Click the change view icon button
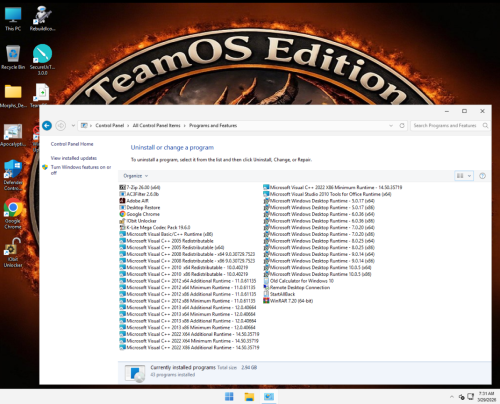The image size is (500, 404). coord(460,176)
